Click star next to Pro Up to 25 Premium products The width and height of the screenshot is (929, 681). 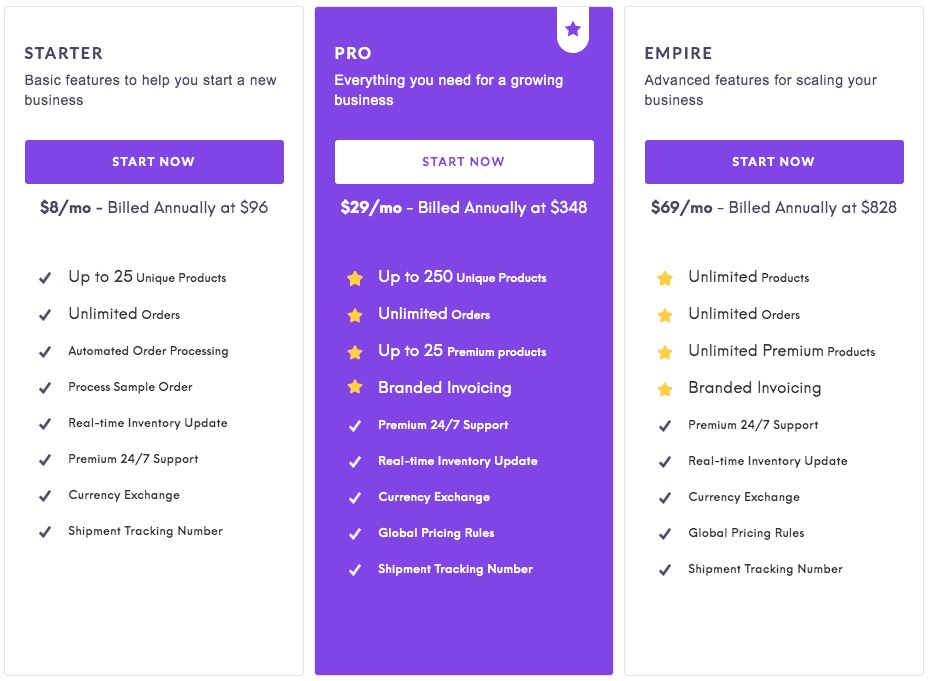point(355,352)
